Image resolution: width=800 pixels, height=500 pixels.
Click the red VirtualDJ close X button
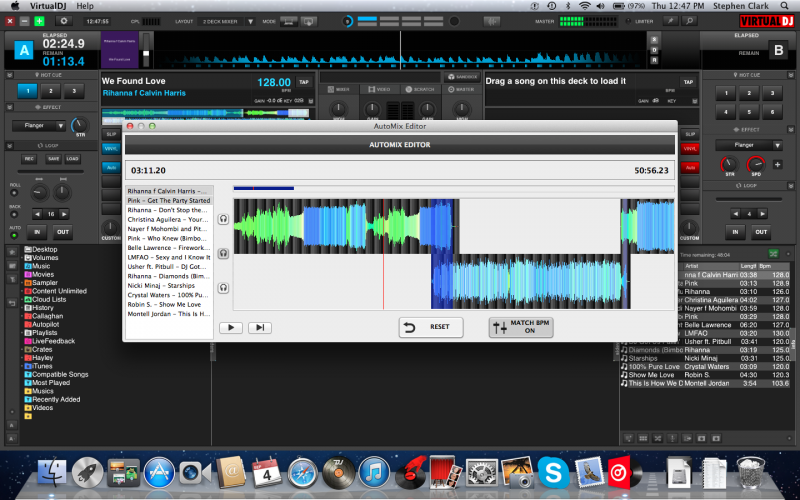tap(10, 21)
